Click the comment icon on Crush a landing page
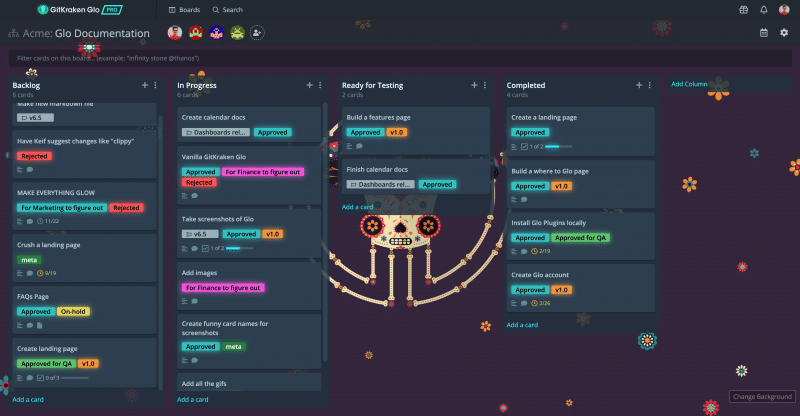The image size is (800, 416). point(30,273)
